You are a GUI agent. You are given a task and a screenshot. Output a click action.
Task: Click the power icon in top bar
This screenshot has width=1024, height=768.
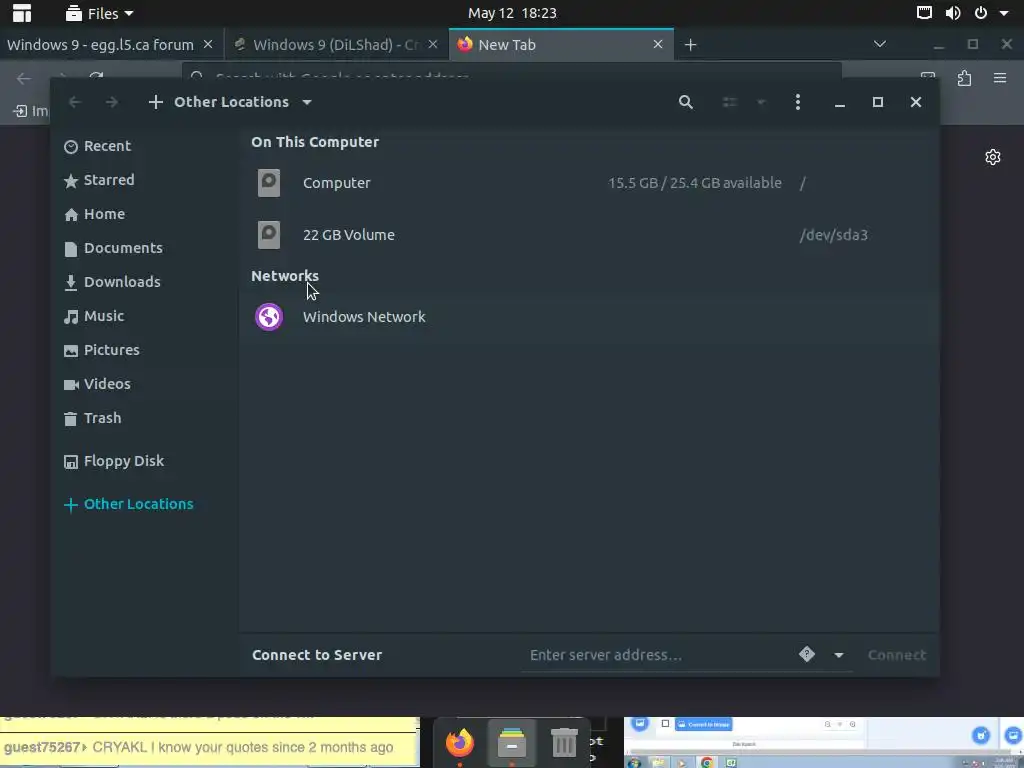981,13
